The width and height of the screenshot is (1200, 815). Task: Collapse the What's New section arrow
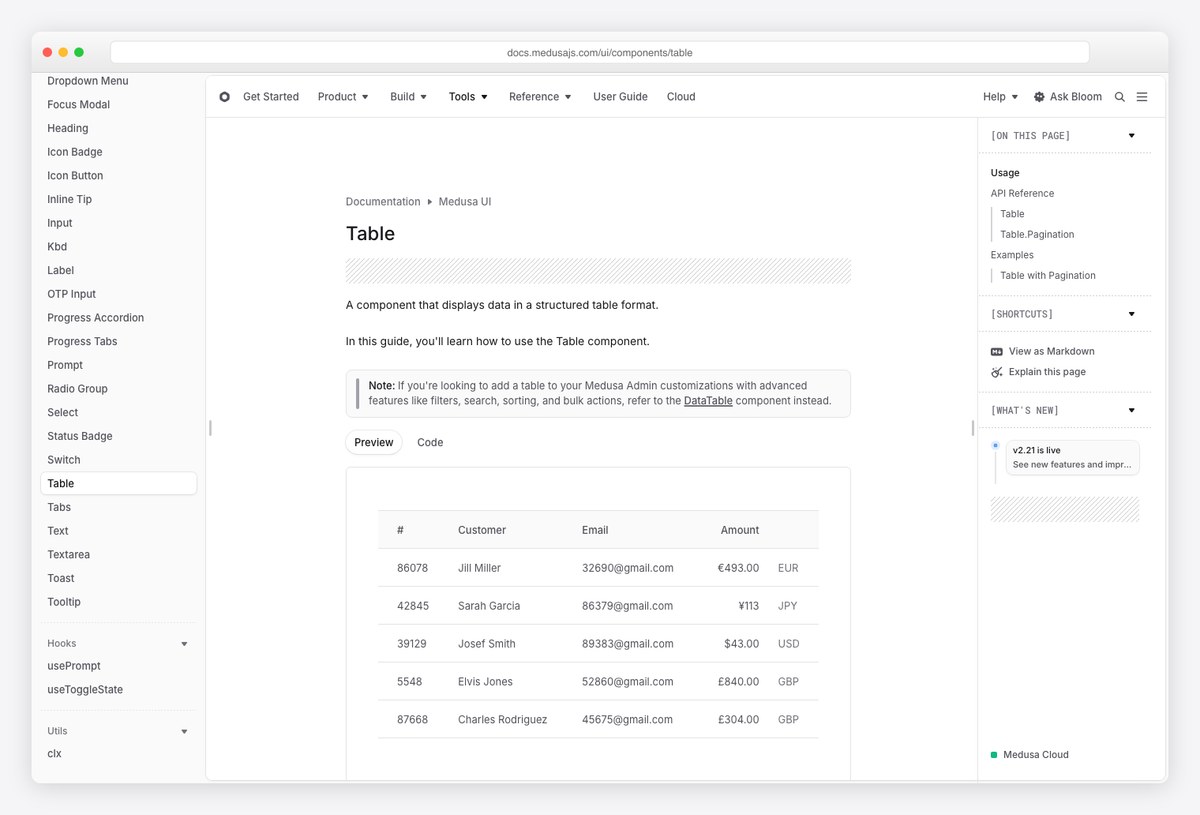pos(1132,410)
